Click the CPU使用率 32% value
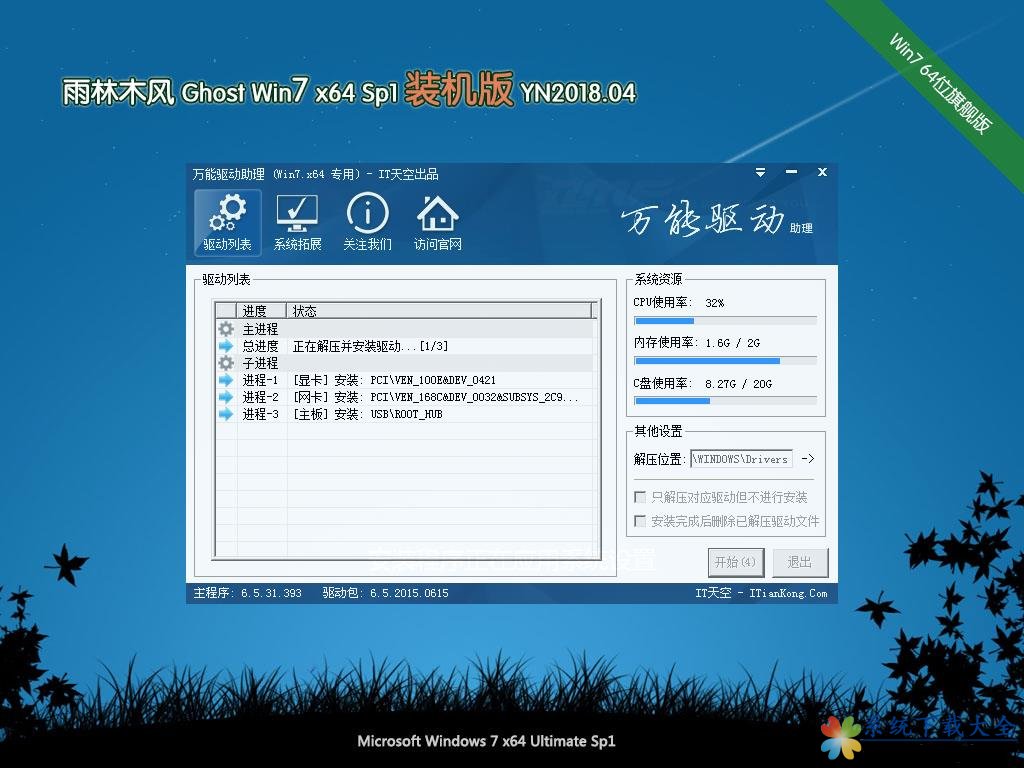 pyautogui.click(x=714, y=303)
